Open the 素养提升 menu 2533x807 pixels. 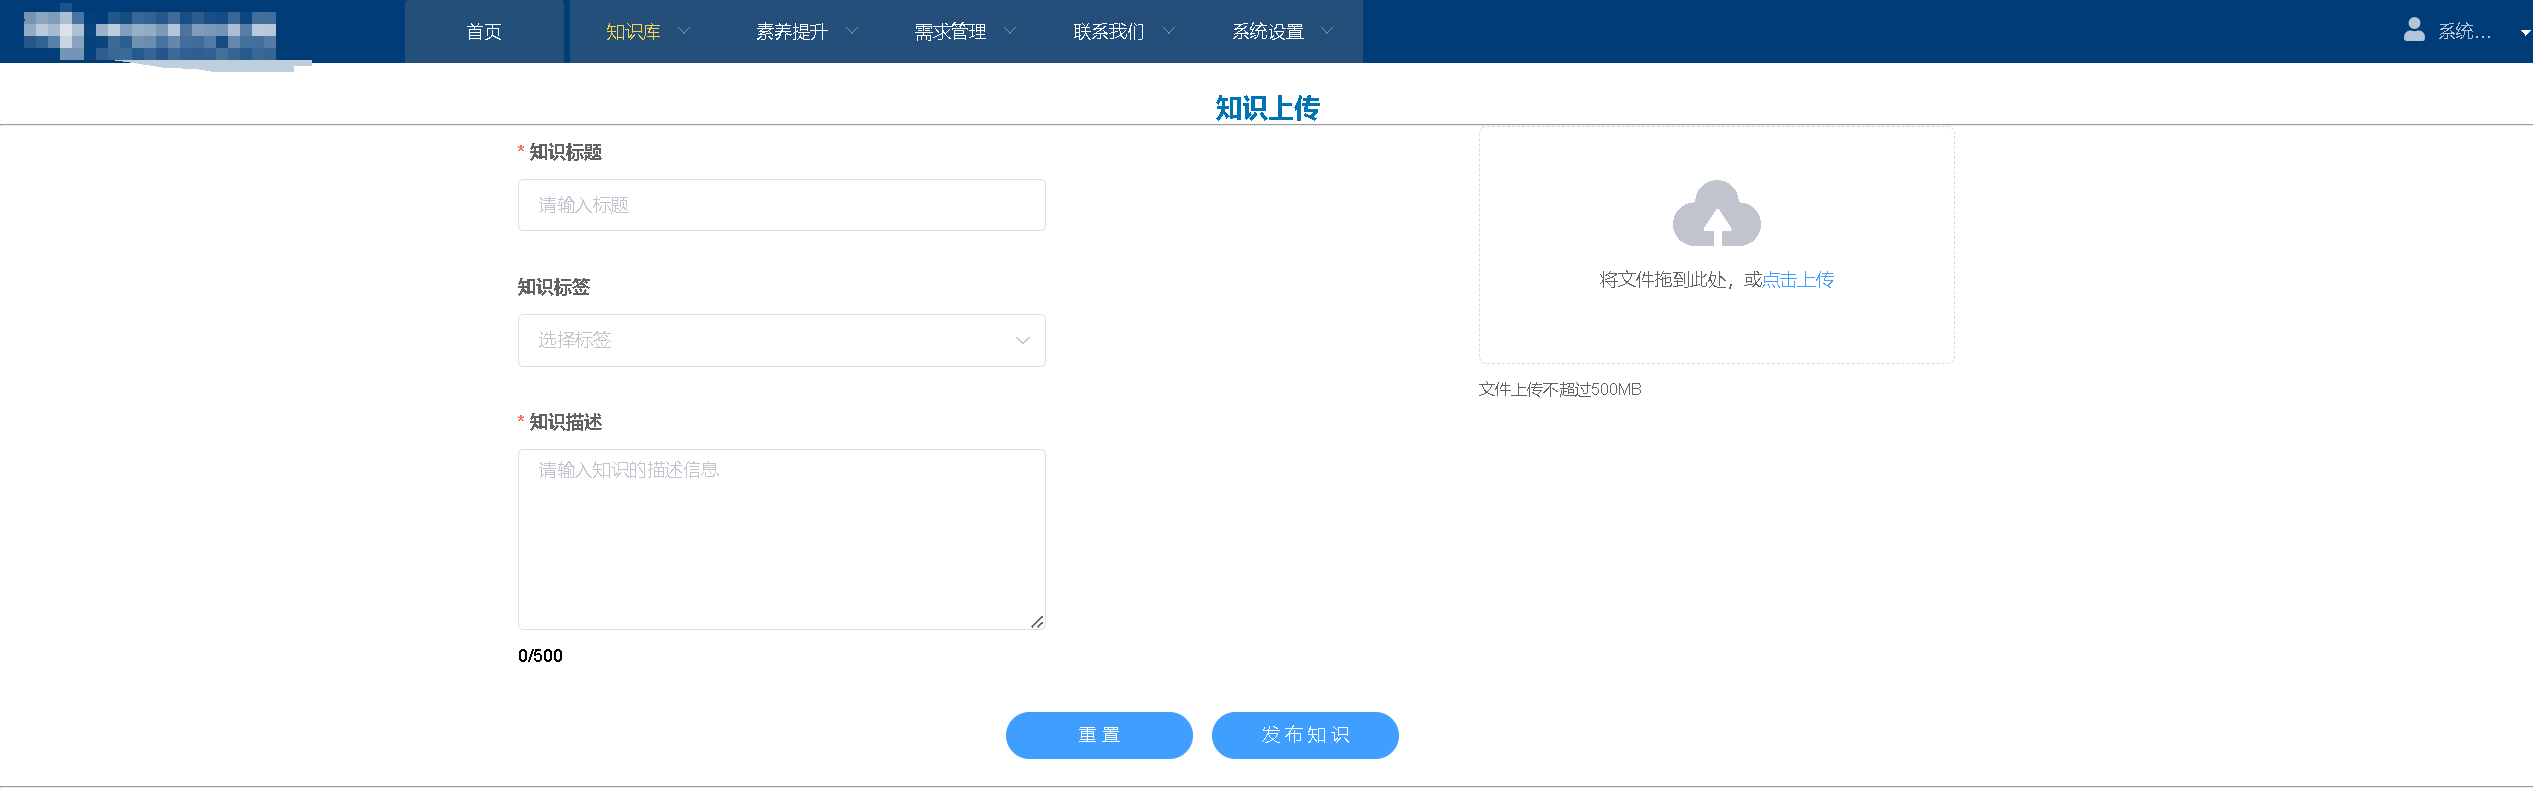pyautogui.click(x=806, y=32)
